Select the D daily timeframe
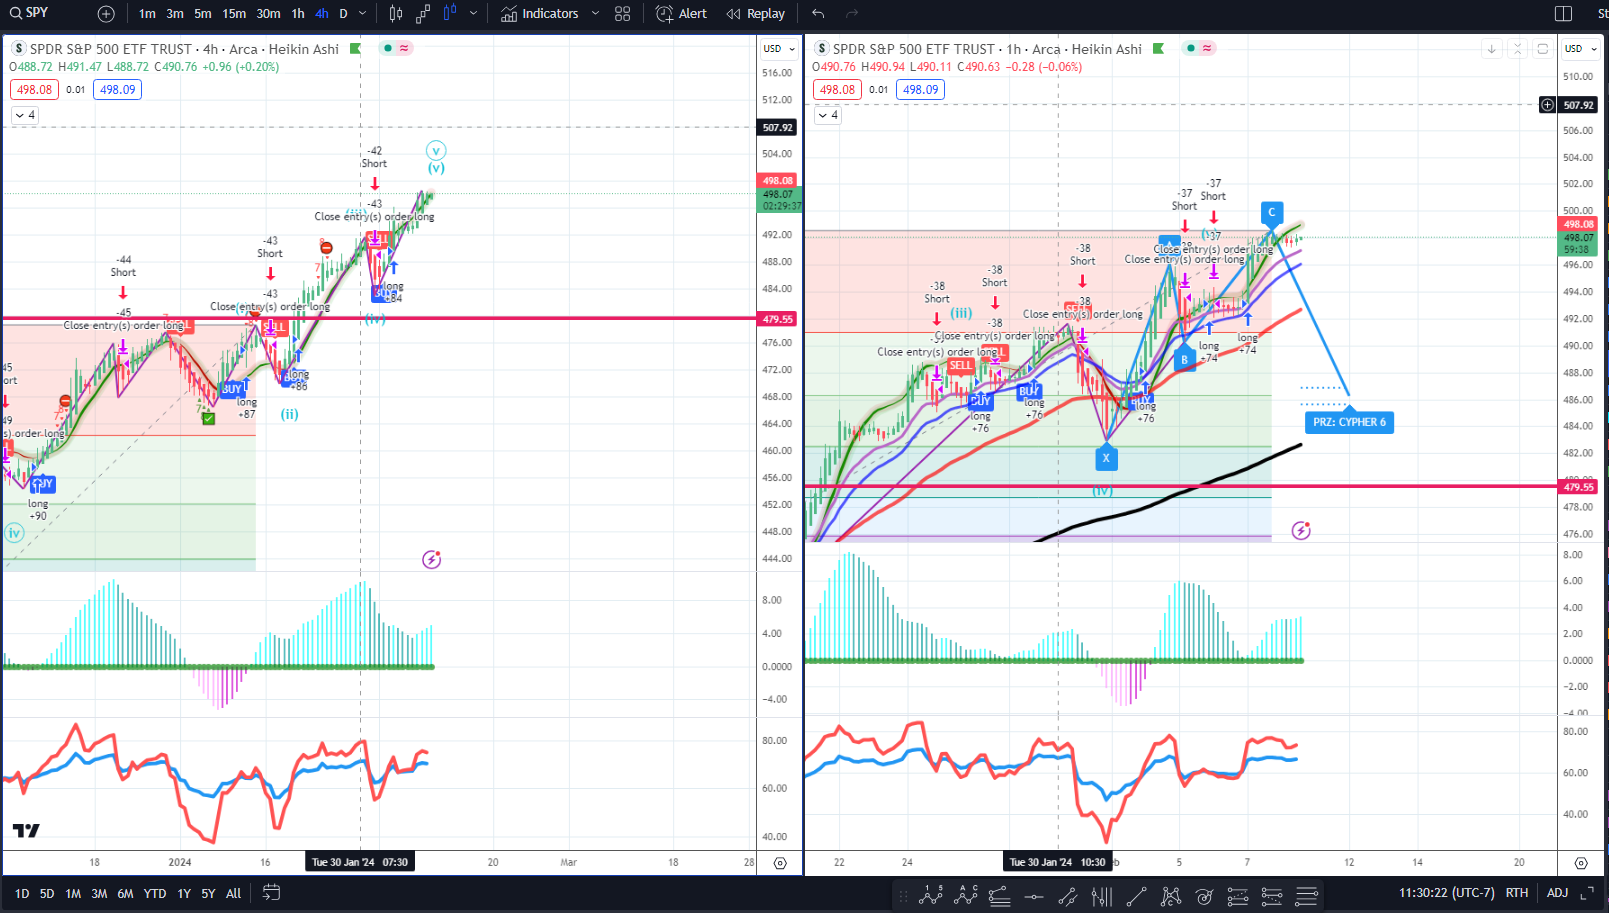The image size is (1609, 913). click(343, 14)
